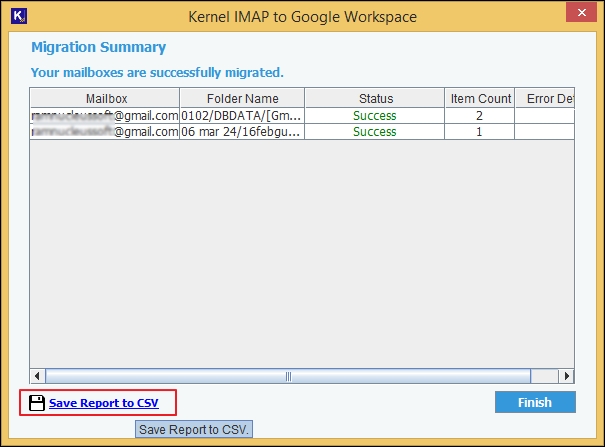
Task: Click the floppy disk save icon
Action: pos(37,403)
